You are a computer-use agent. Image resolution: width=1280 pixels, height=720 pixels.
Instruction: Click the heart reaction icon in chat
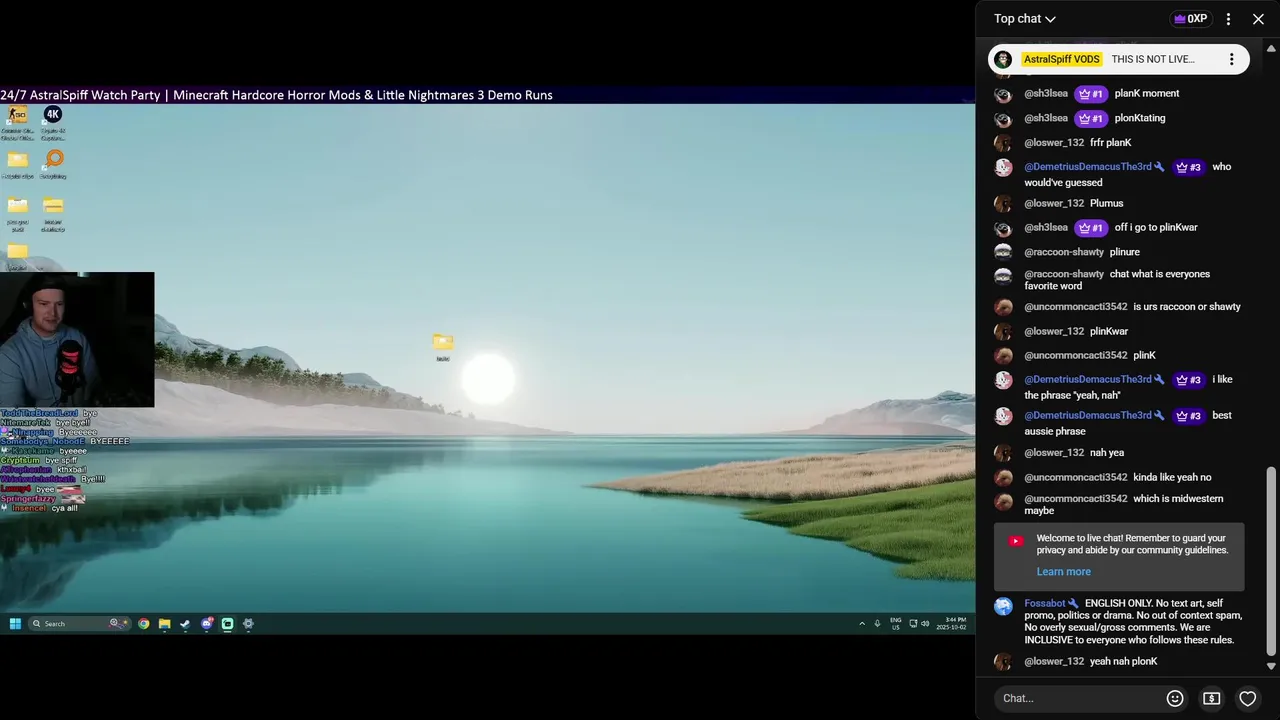tap(1247, 698)
